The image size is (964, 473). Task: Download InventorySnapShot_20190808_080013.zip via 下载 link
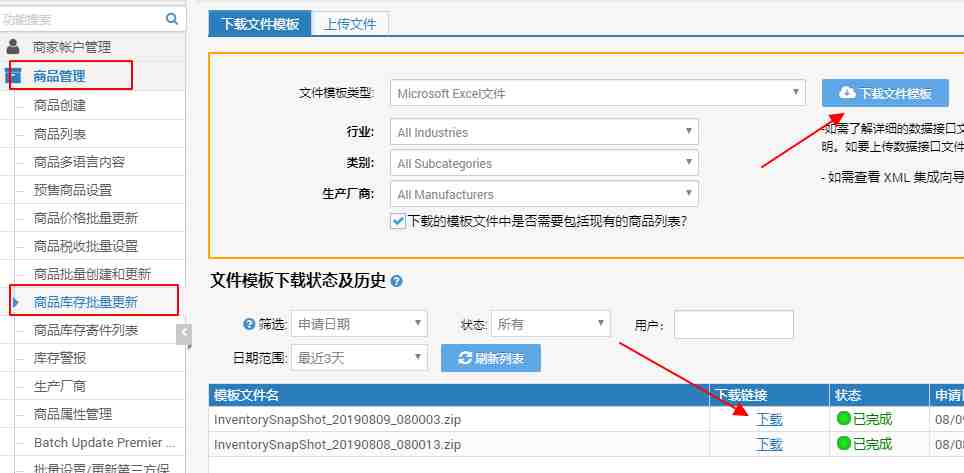coord(769,444)
